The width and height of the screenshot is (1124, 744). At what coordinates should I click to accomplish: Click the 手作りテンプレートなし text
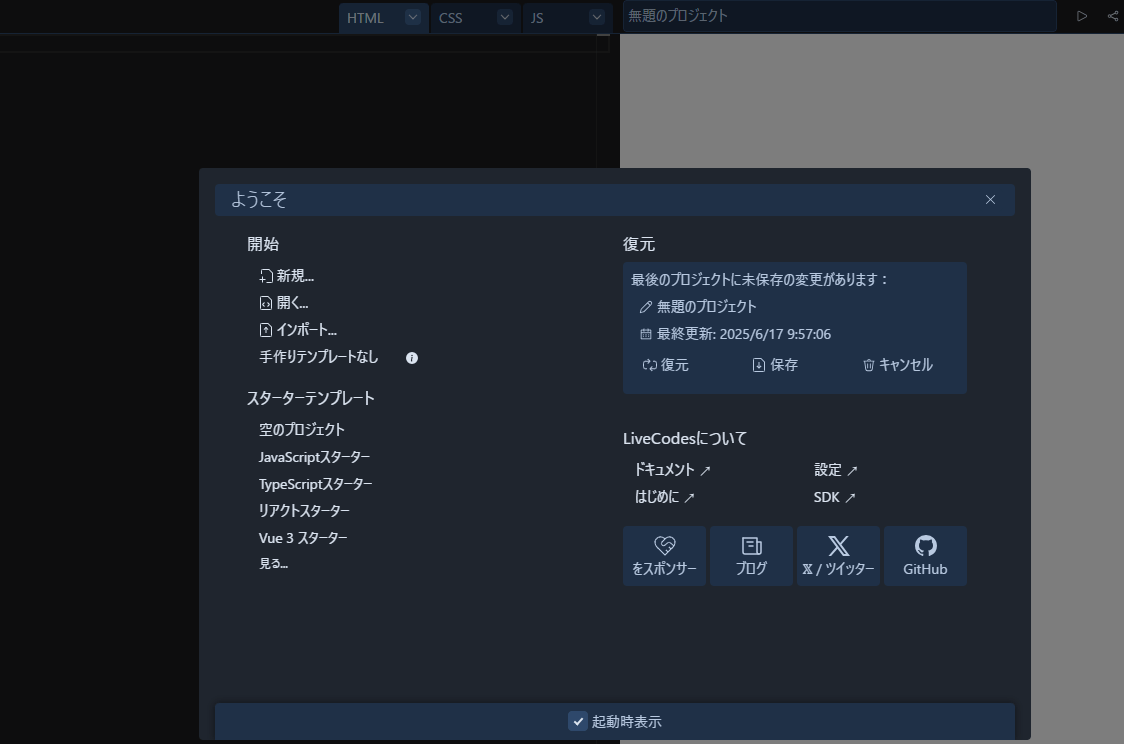click(x=318, y=357)
